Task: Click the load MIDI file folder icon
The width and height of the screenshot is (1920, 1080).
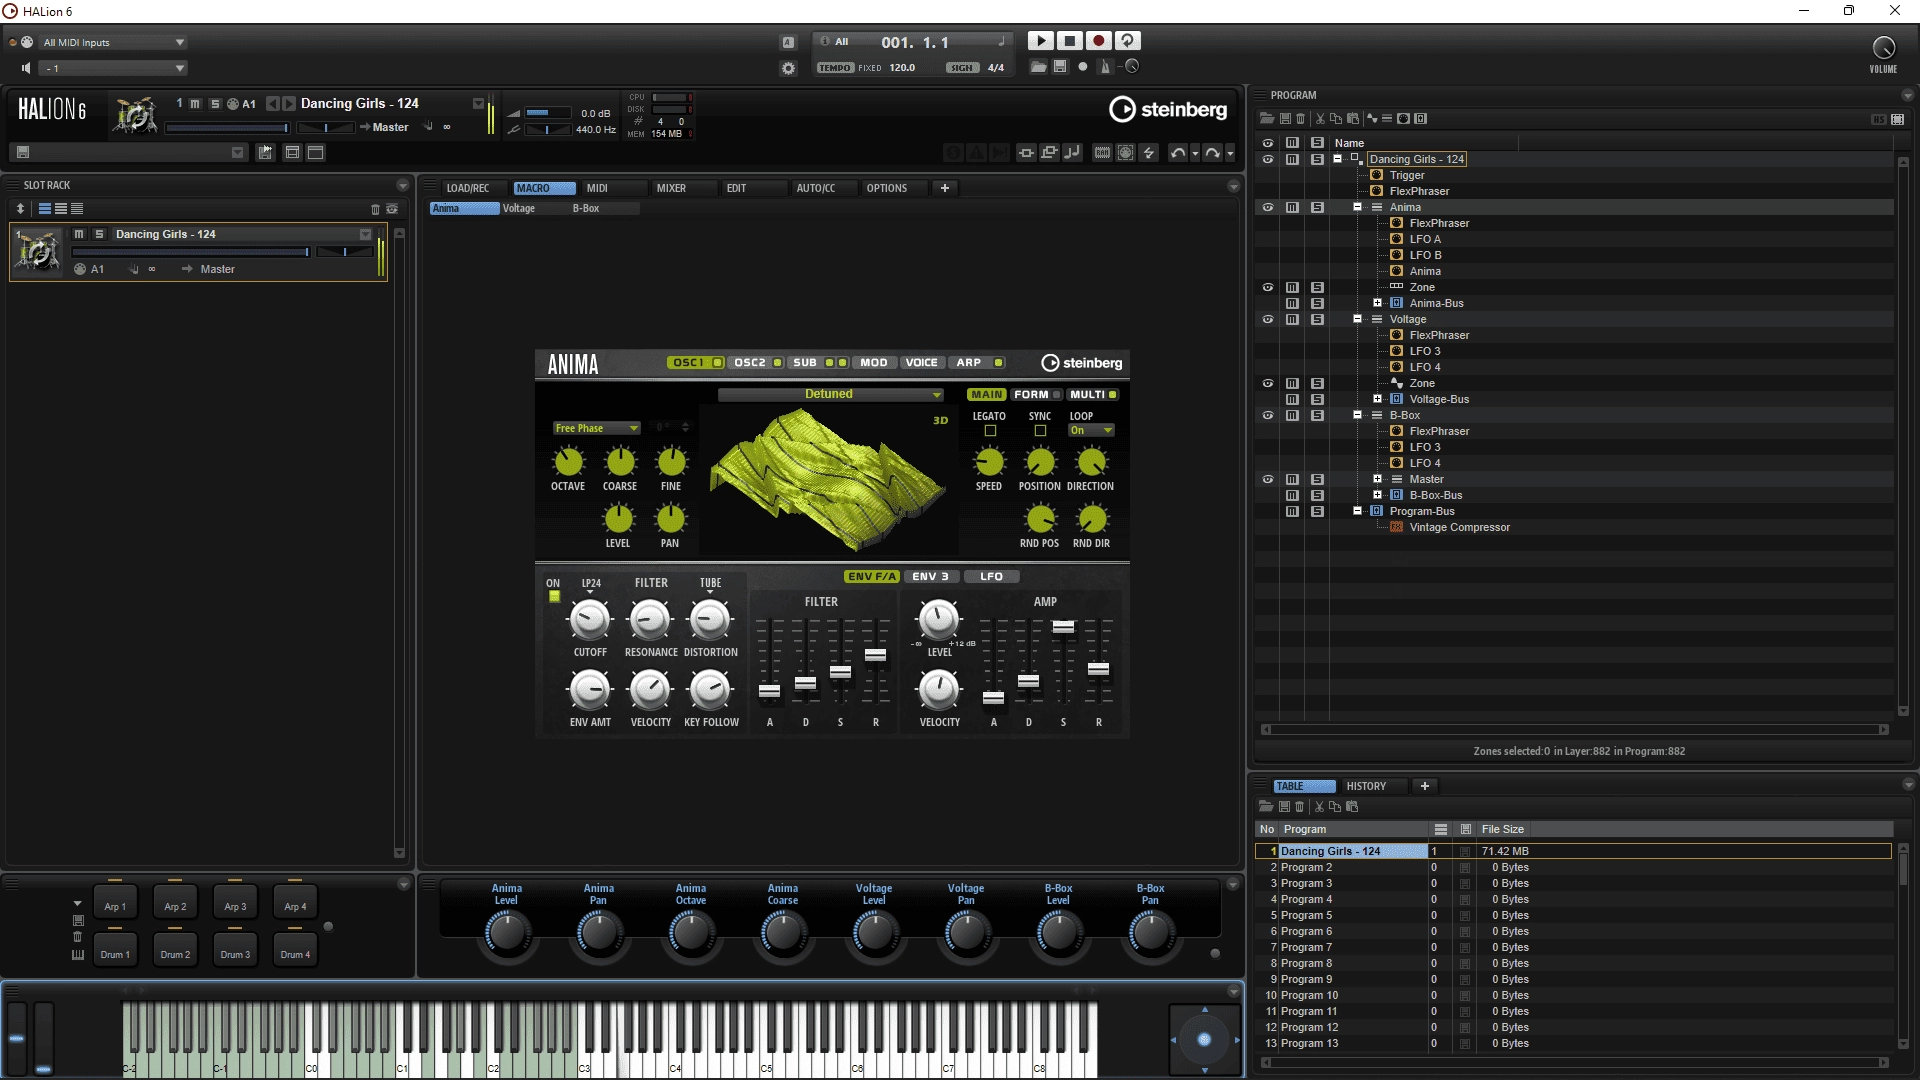Action: pyautogui.click(x=1039, y=67)
